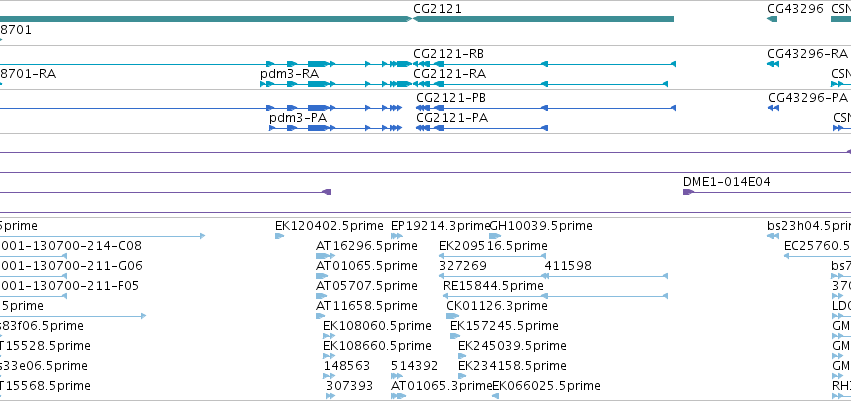The height and width of the screenshot is (401, 851).
Task: Select the EK245039.5prime EST label
Action: pos(512,346)
